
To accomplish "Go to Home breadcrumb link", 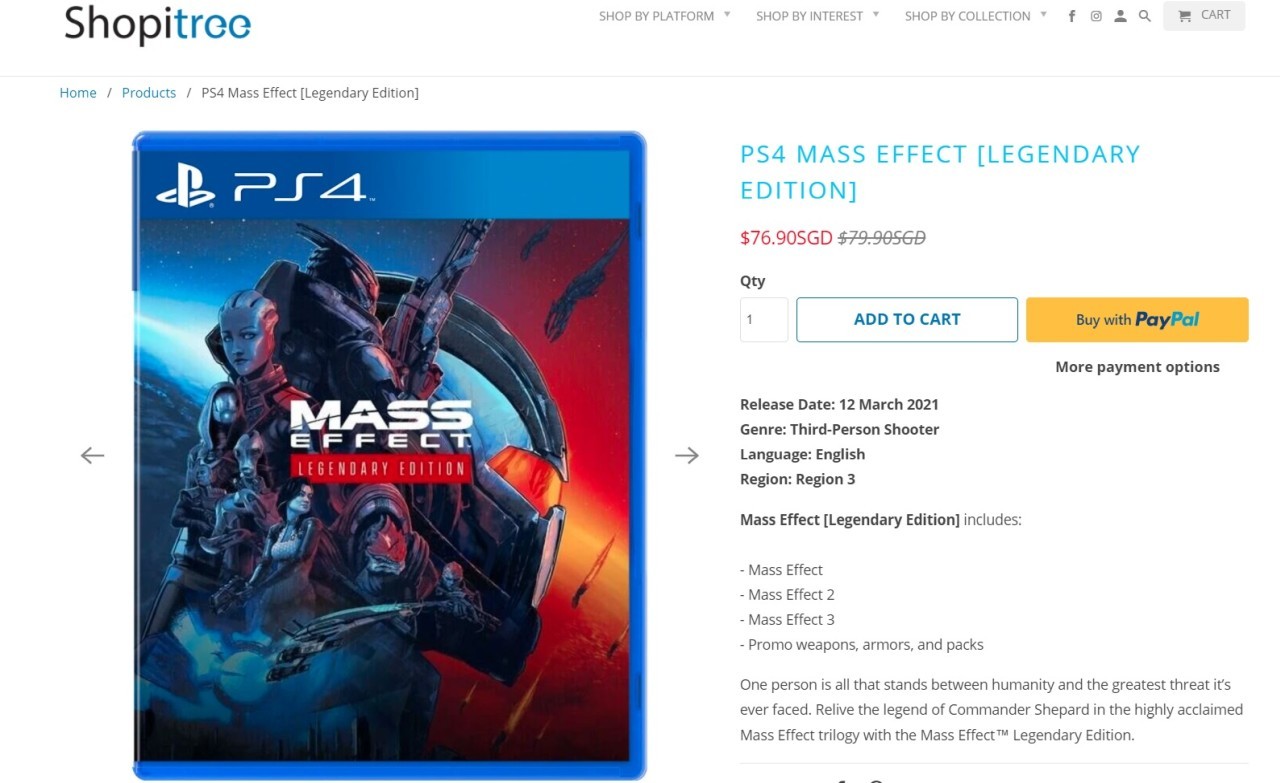I will [78, 93].
